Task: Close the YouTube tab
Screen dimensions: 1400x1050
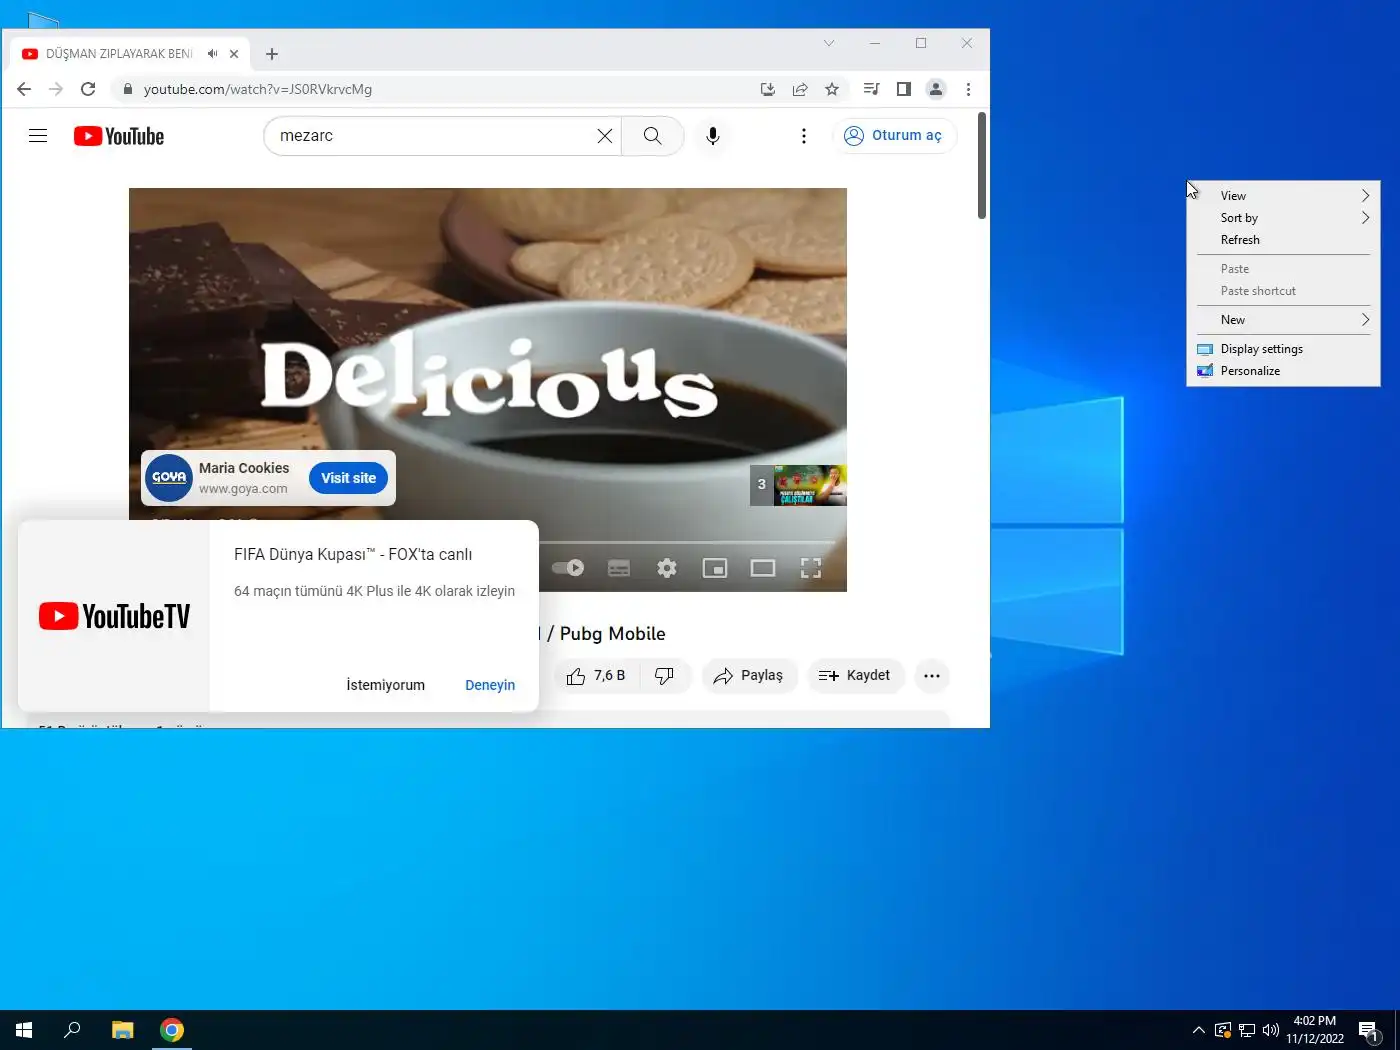Action: coord(234,54)
